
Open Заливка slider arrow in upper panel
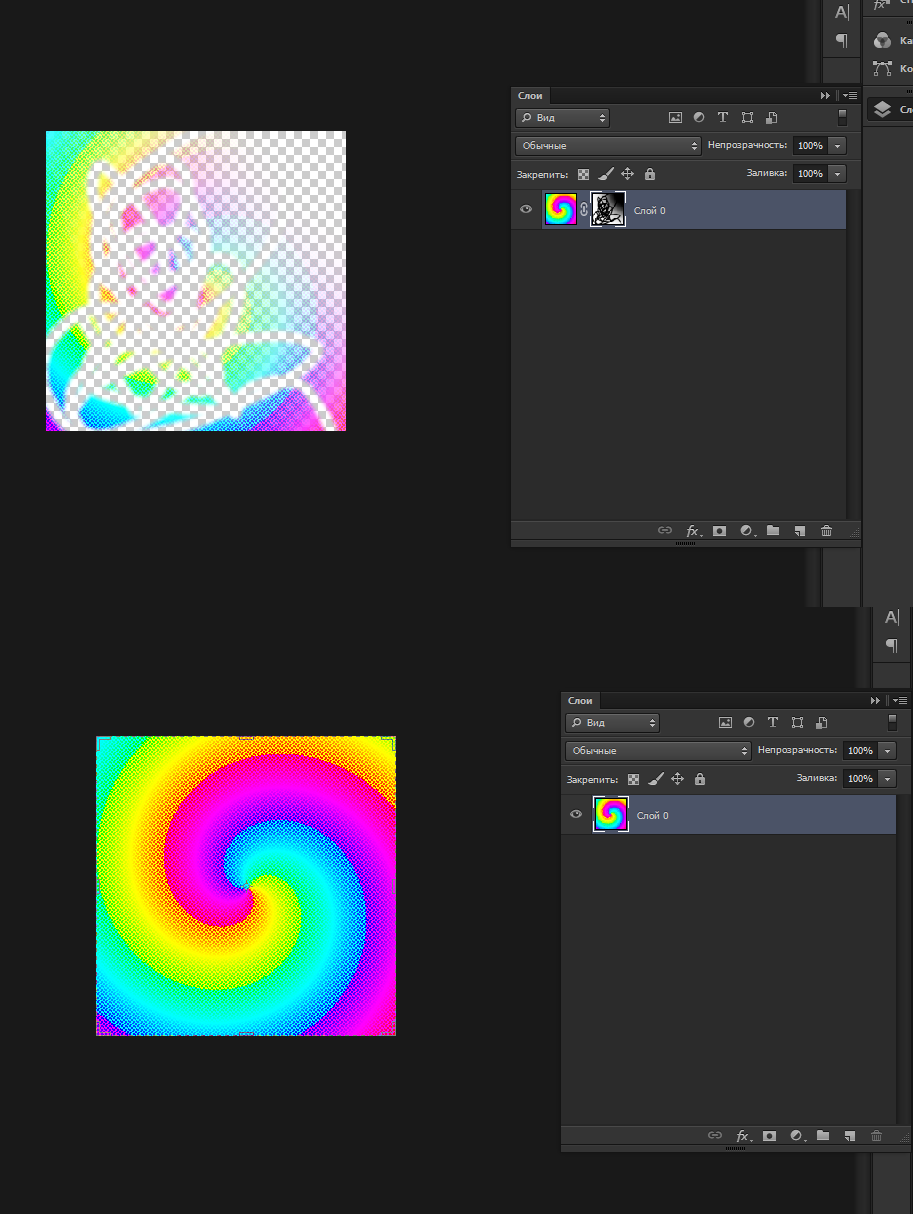(837, 174)
